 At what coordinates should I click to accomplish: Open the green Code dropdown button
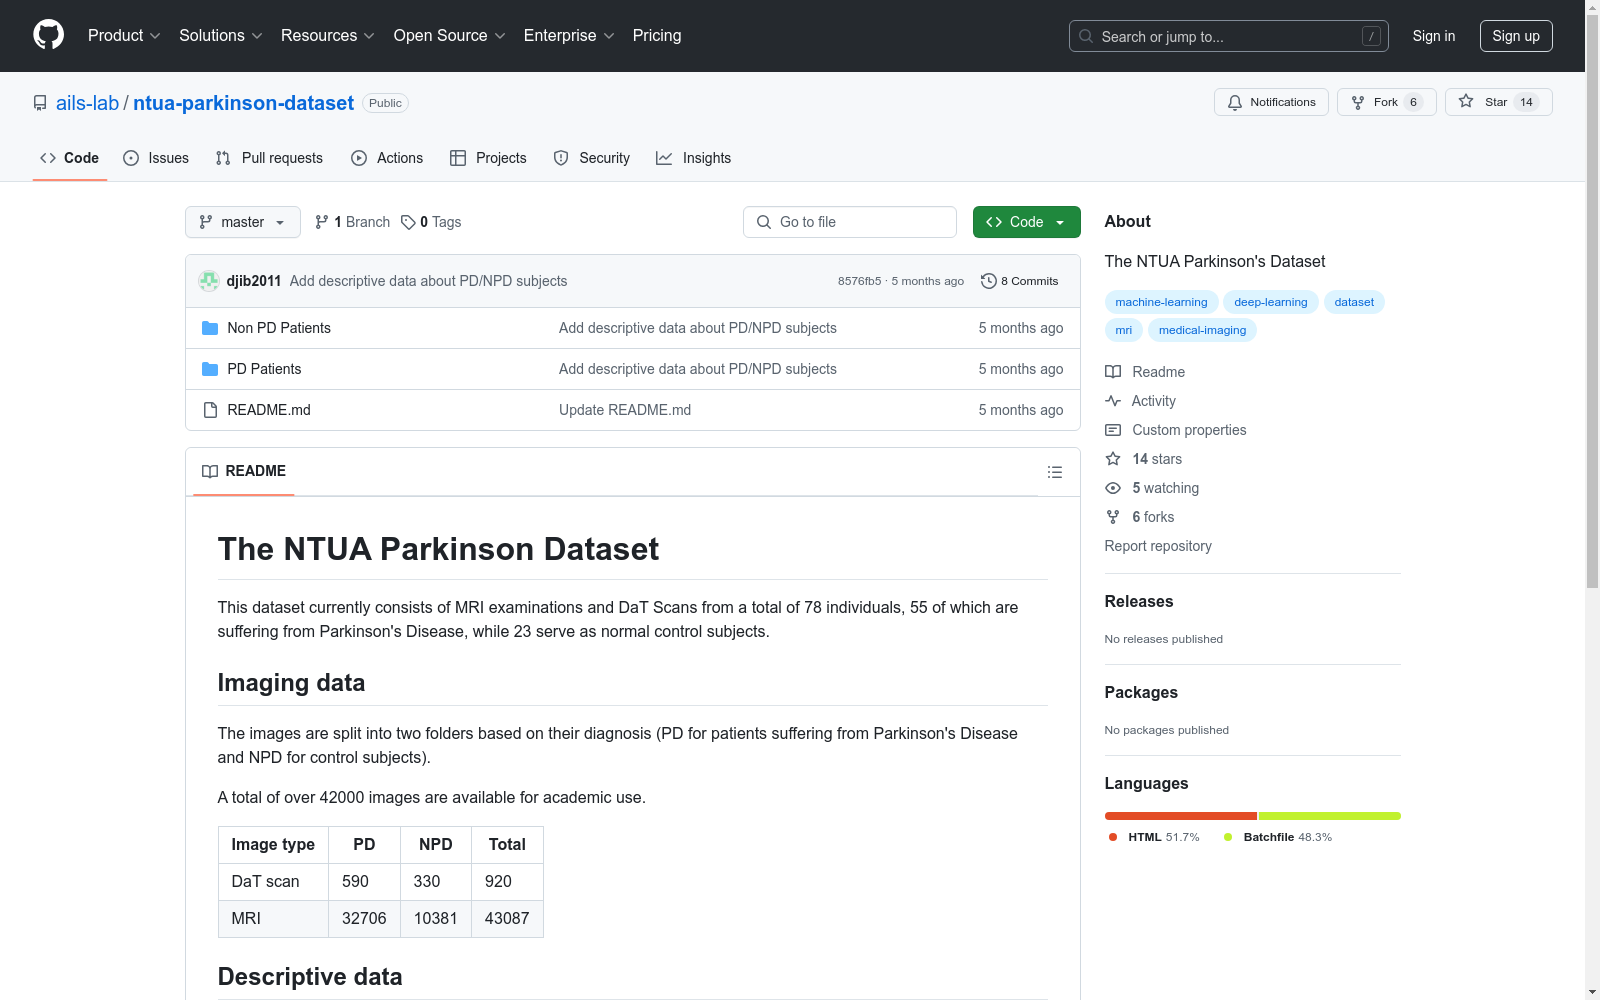(x=1026, y=222)
